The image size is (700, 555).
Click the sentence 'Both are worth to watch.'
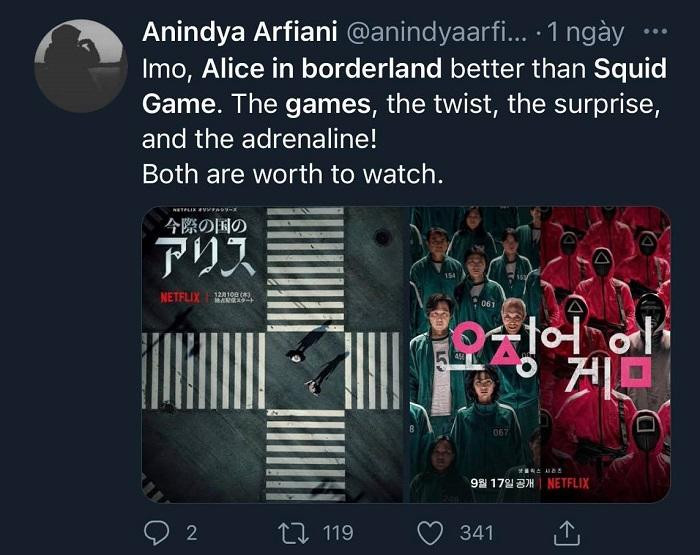coord(293,174)
